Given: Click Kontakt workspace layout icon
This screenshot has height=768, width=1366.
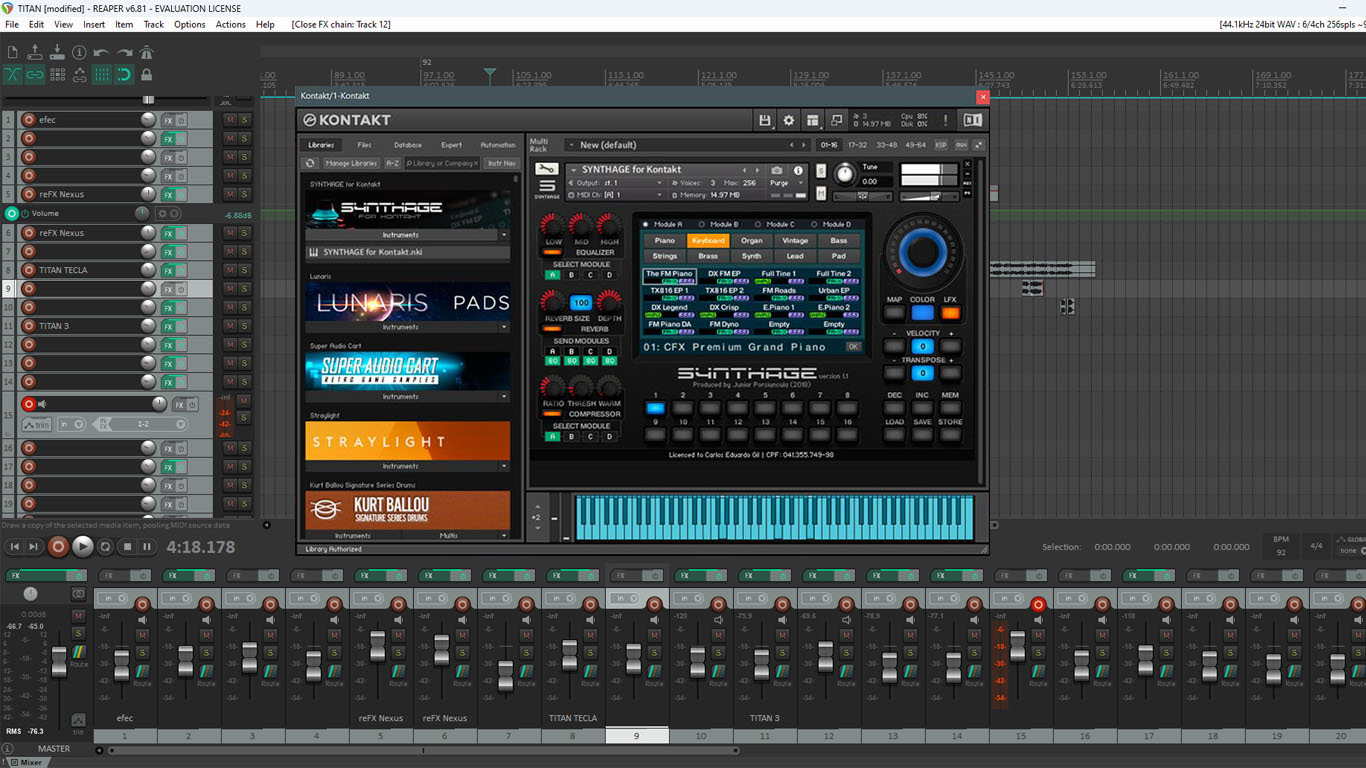Looking at the screenshot, I should pos(813,120).
